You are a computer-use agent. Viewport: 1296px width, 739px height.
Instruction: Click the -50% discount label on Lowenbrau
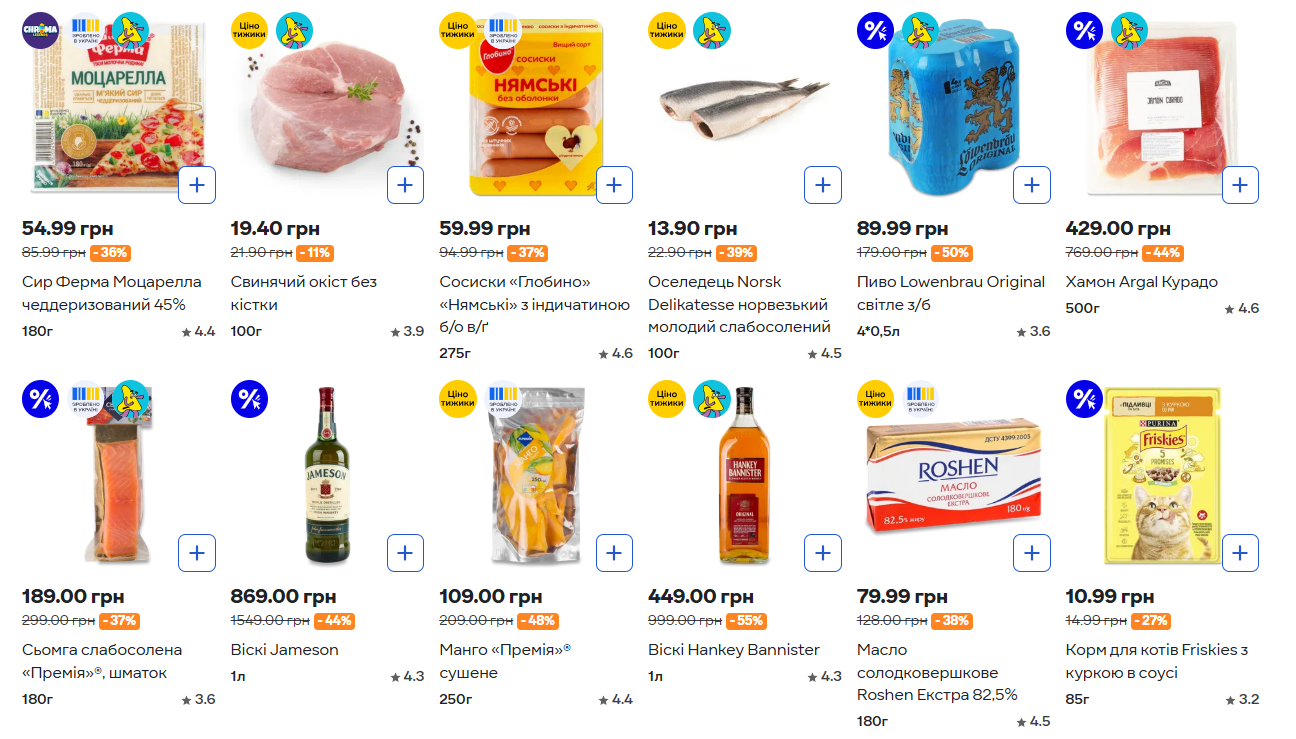pyautogui.click(x=951, y=253)
